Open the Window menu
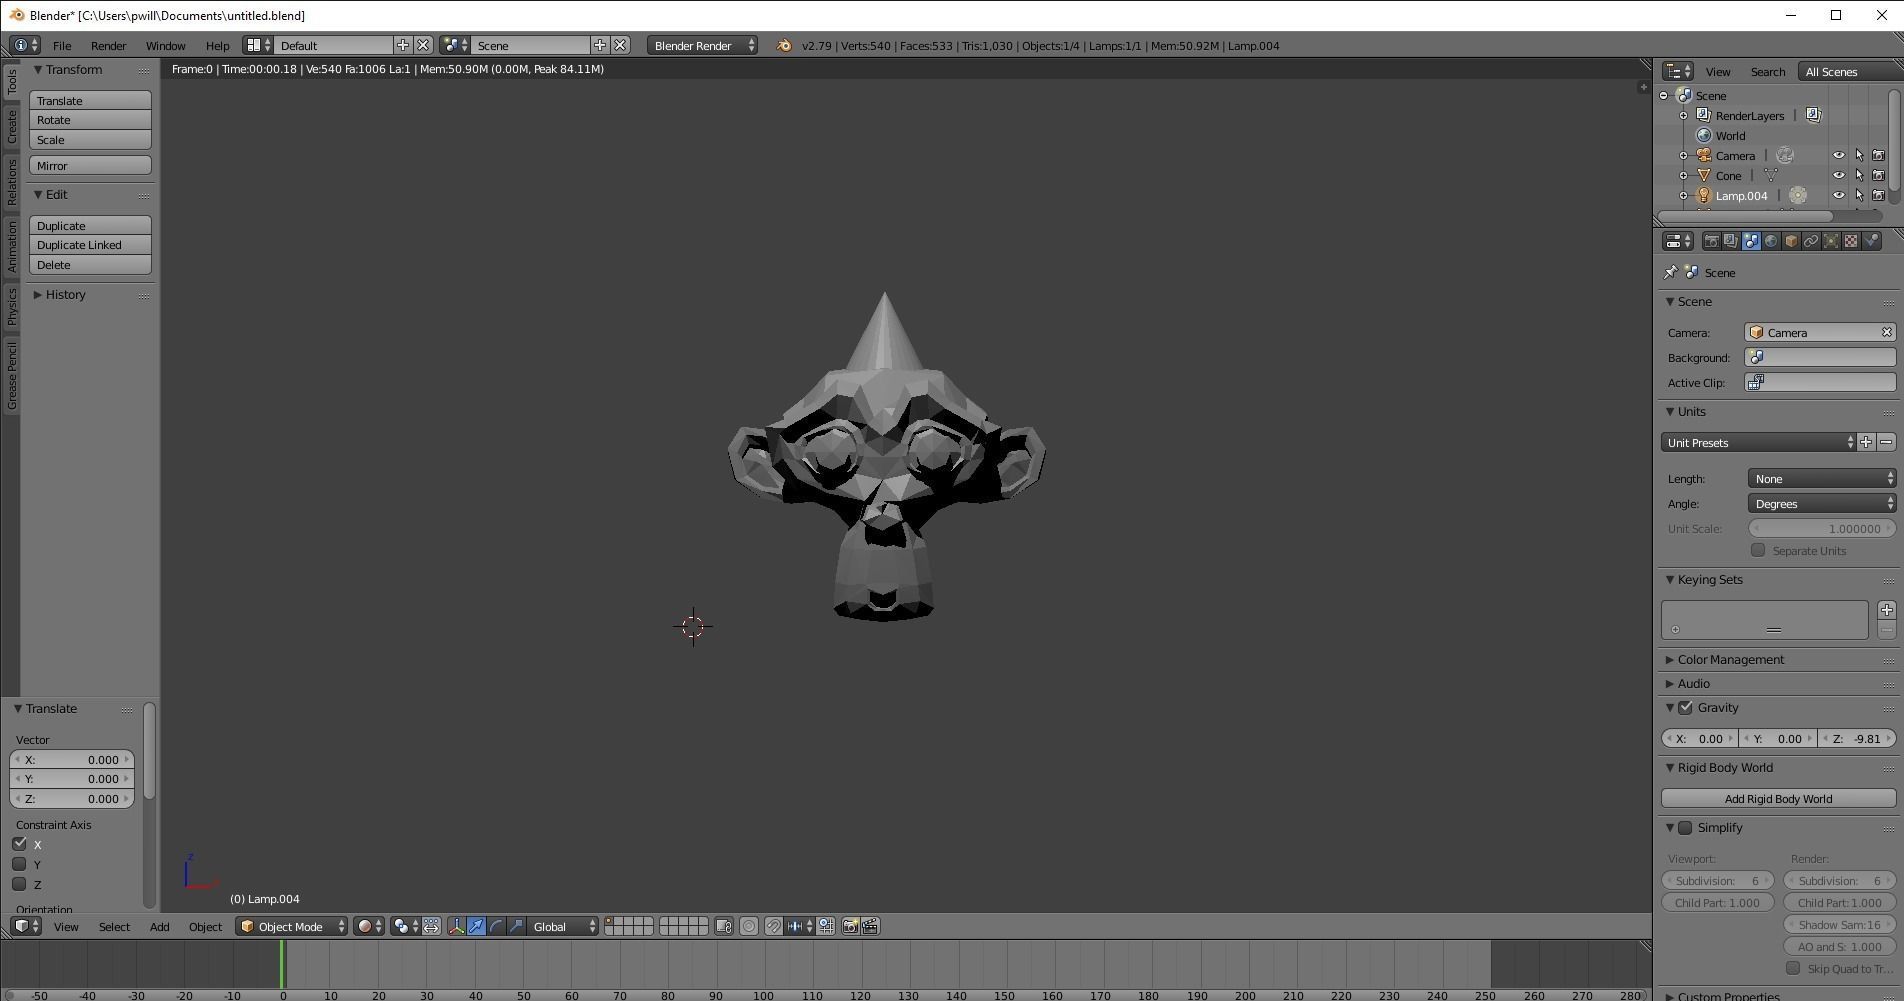This screenshot has height=1001, width=1904. (x=165, y=45)
